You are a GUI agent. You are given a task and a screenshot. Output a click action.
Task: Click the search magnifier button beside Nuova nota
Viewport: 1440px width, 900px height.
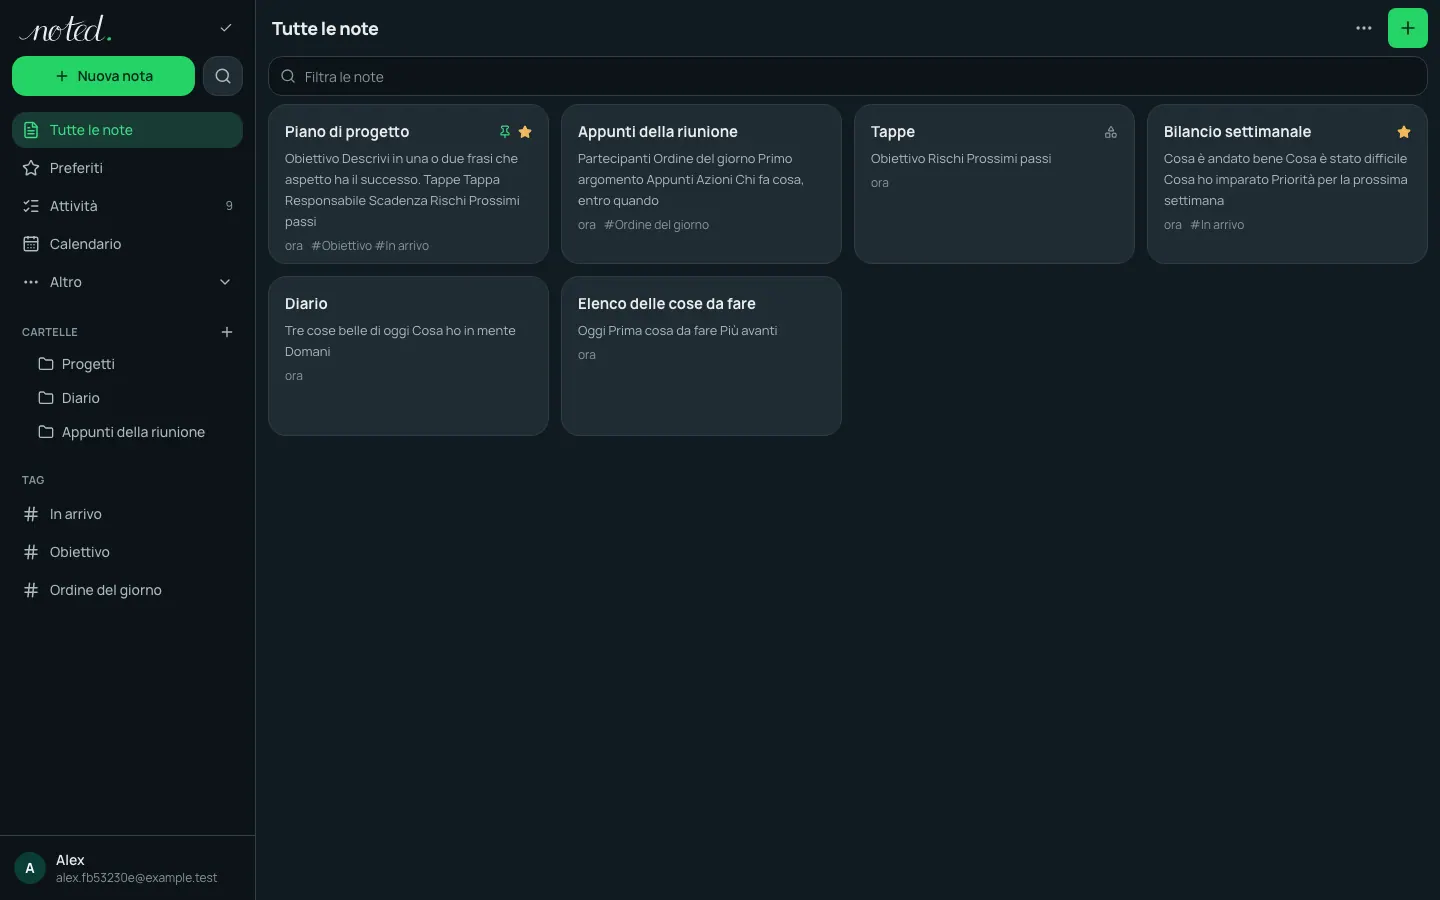point(223,76)
